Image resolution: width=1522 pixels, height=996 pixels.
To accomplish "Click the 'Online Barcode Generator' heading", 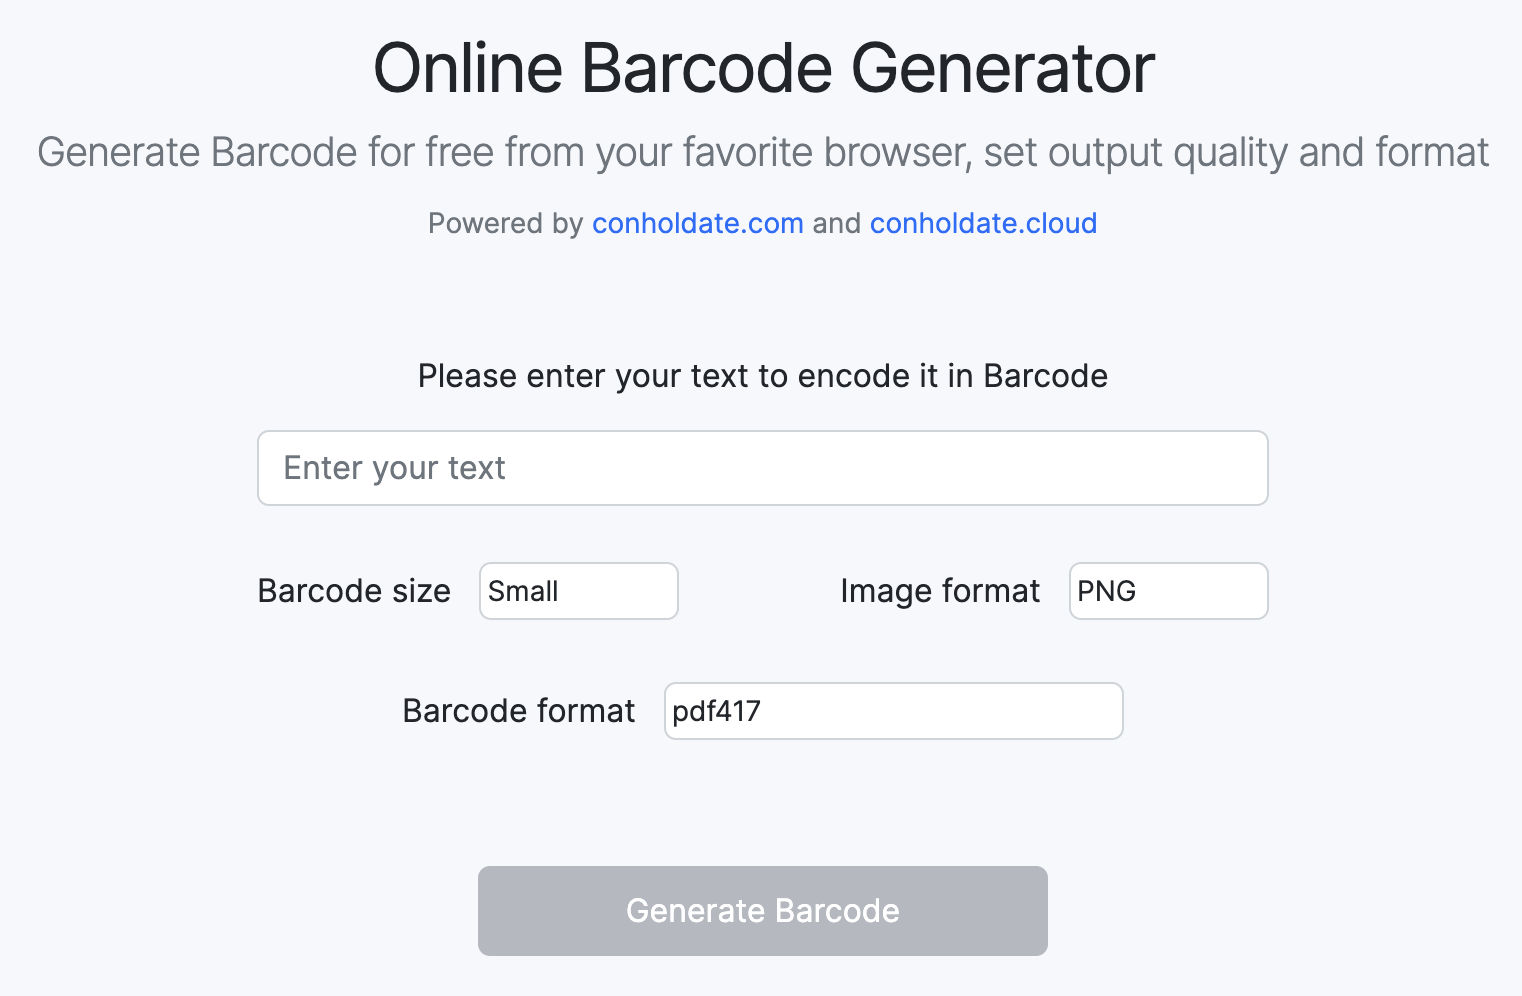I will click(x=763, y=68).
